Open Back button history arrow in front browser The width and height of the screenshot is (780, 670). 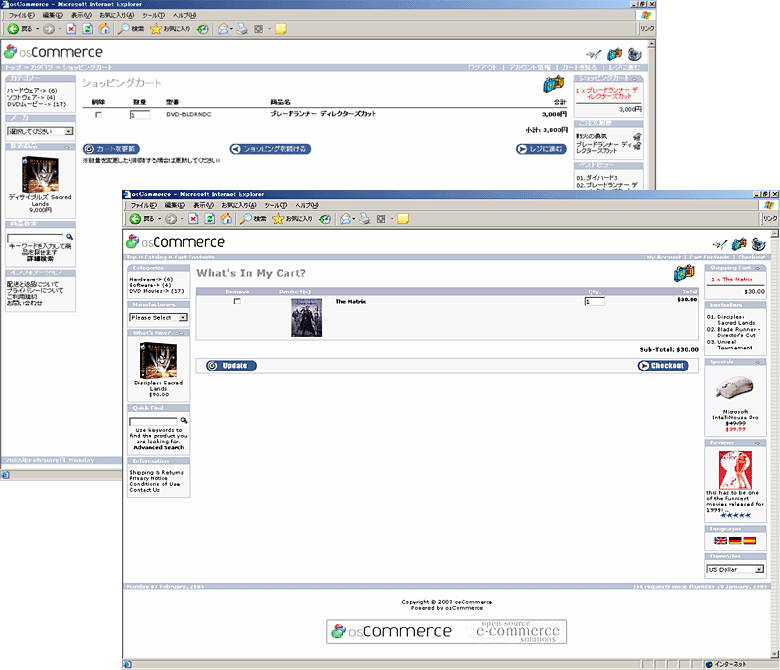159,219
